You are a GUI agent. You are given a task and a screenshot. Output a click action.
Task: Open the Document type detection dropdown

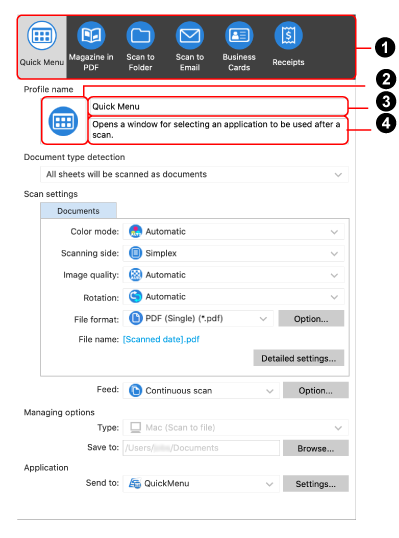pos(195,174)
